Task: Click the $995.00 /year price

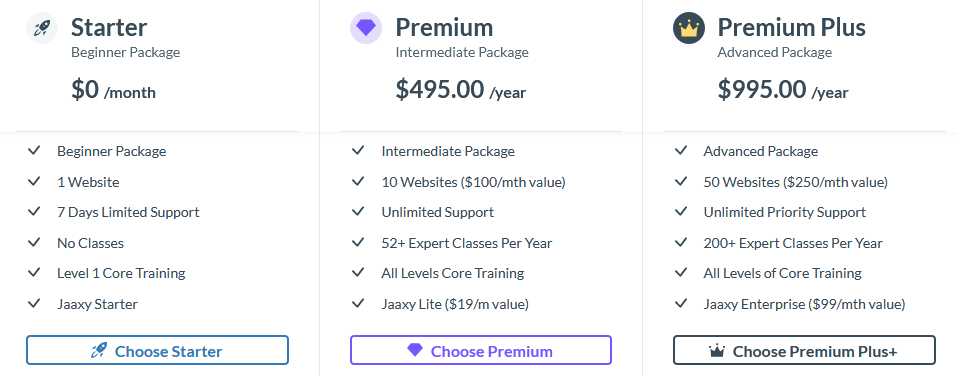Action: coord(783,90)
